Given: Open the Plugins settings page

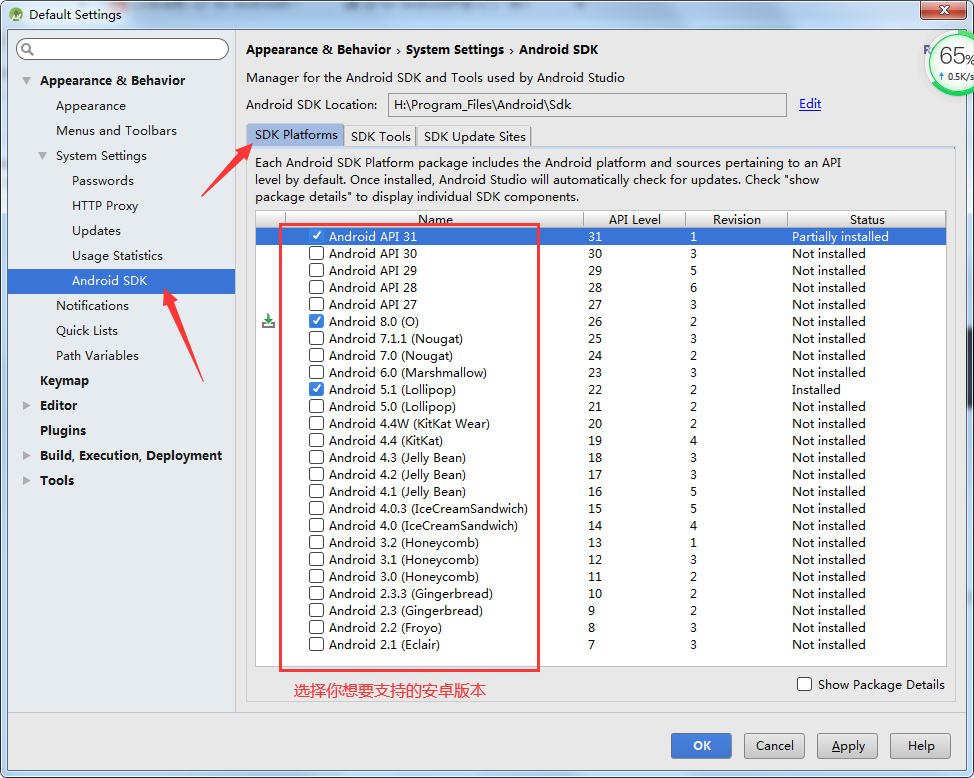Looking at the screenshot, I should click(63, 431).
